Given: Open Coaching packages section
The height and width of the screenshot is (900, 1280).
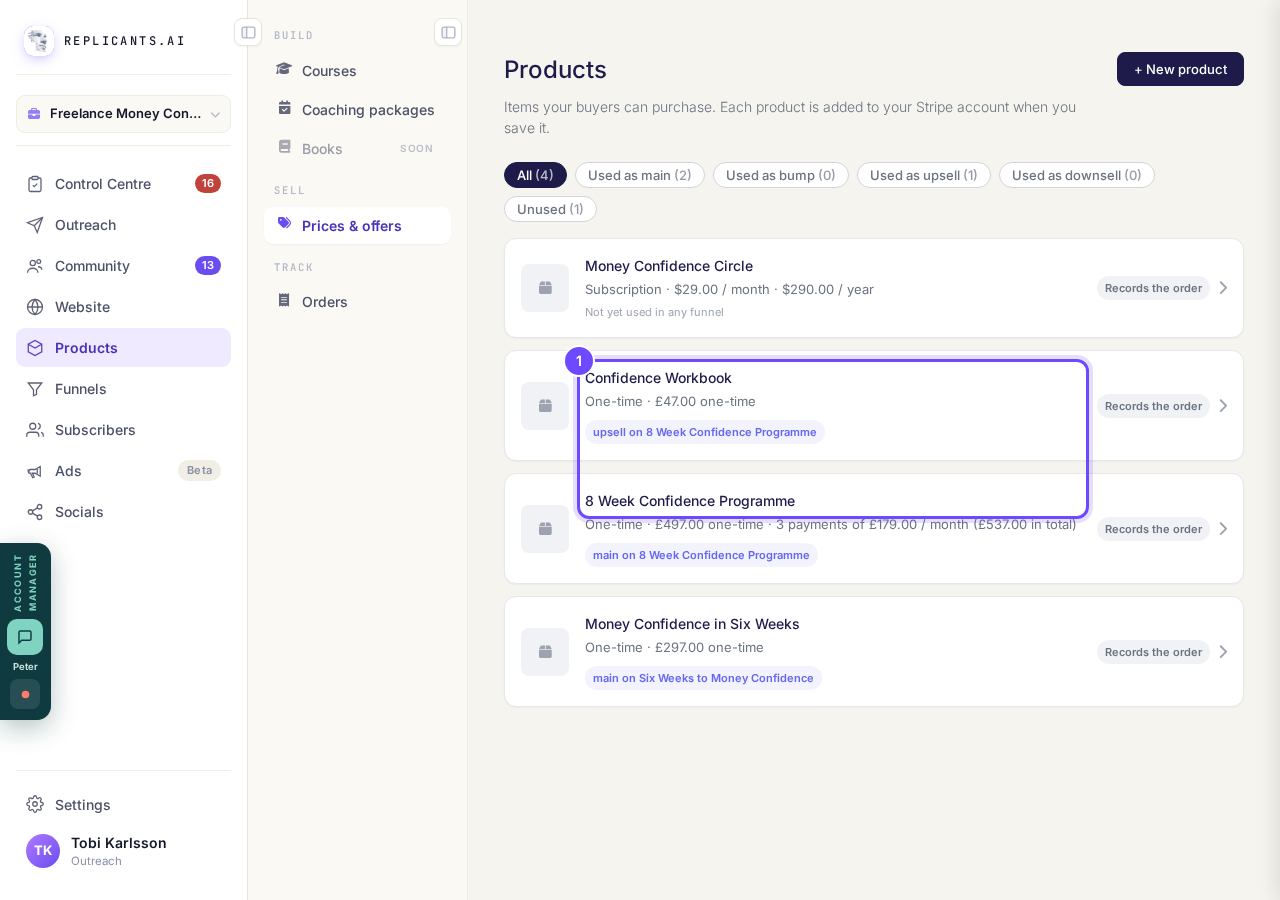Looking at the screenshot, I should click(x=357, y=109).
